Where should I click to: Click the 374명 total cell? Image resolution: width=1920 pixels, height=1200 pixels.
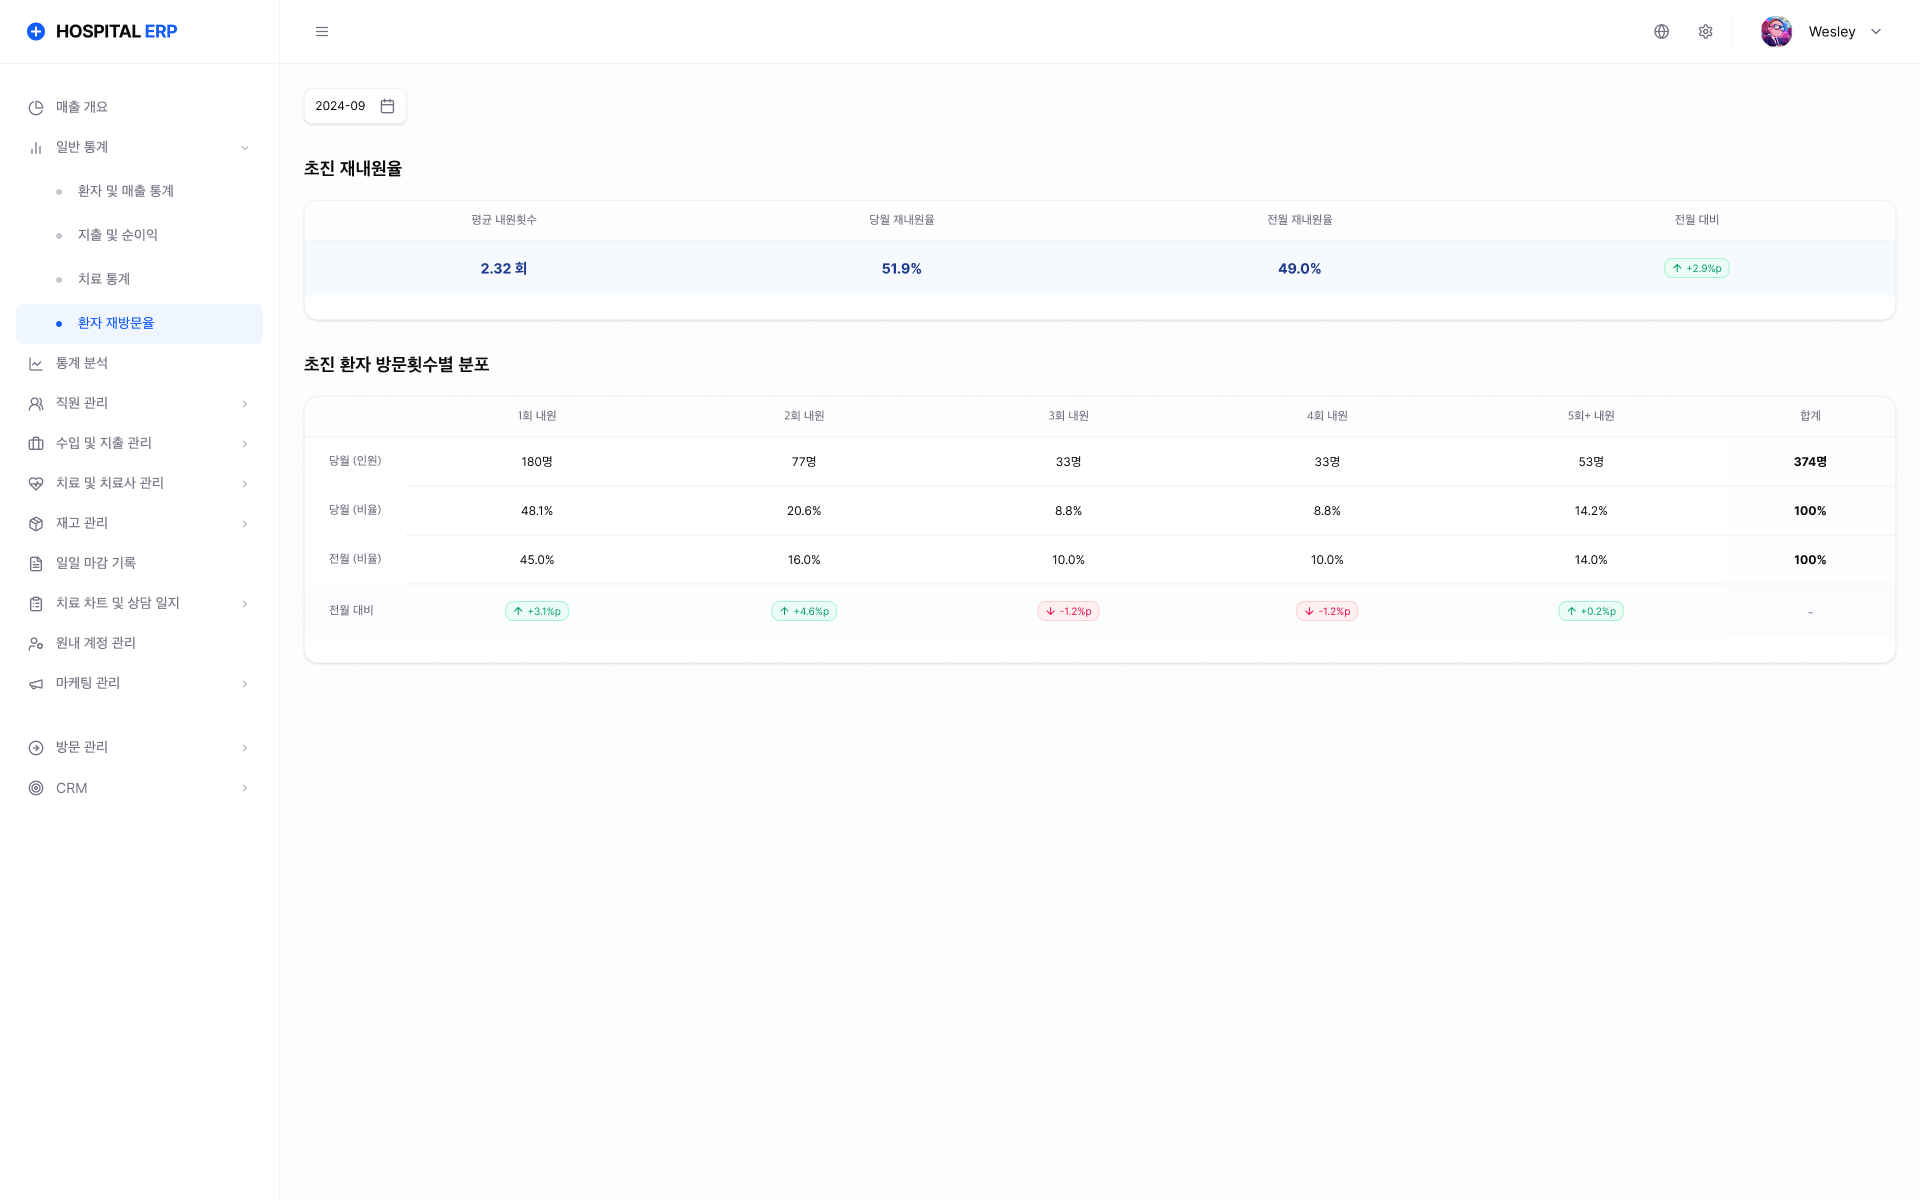point(1810,462)
